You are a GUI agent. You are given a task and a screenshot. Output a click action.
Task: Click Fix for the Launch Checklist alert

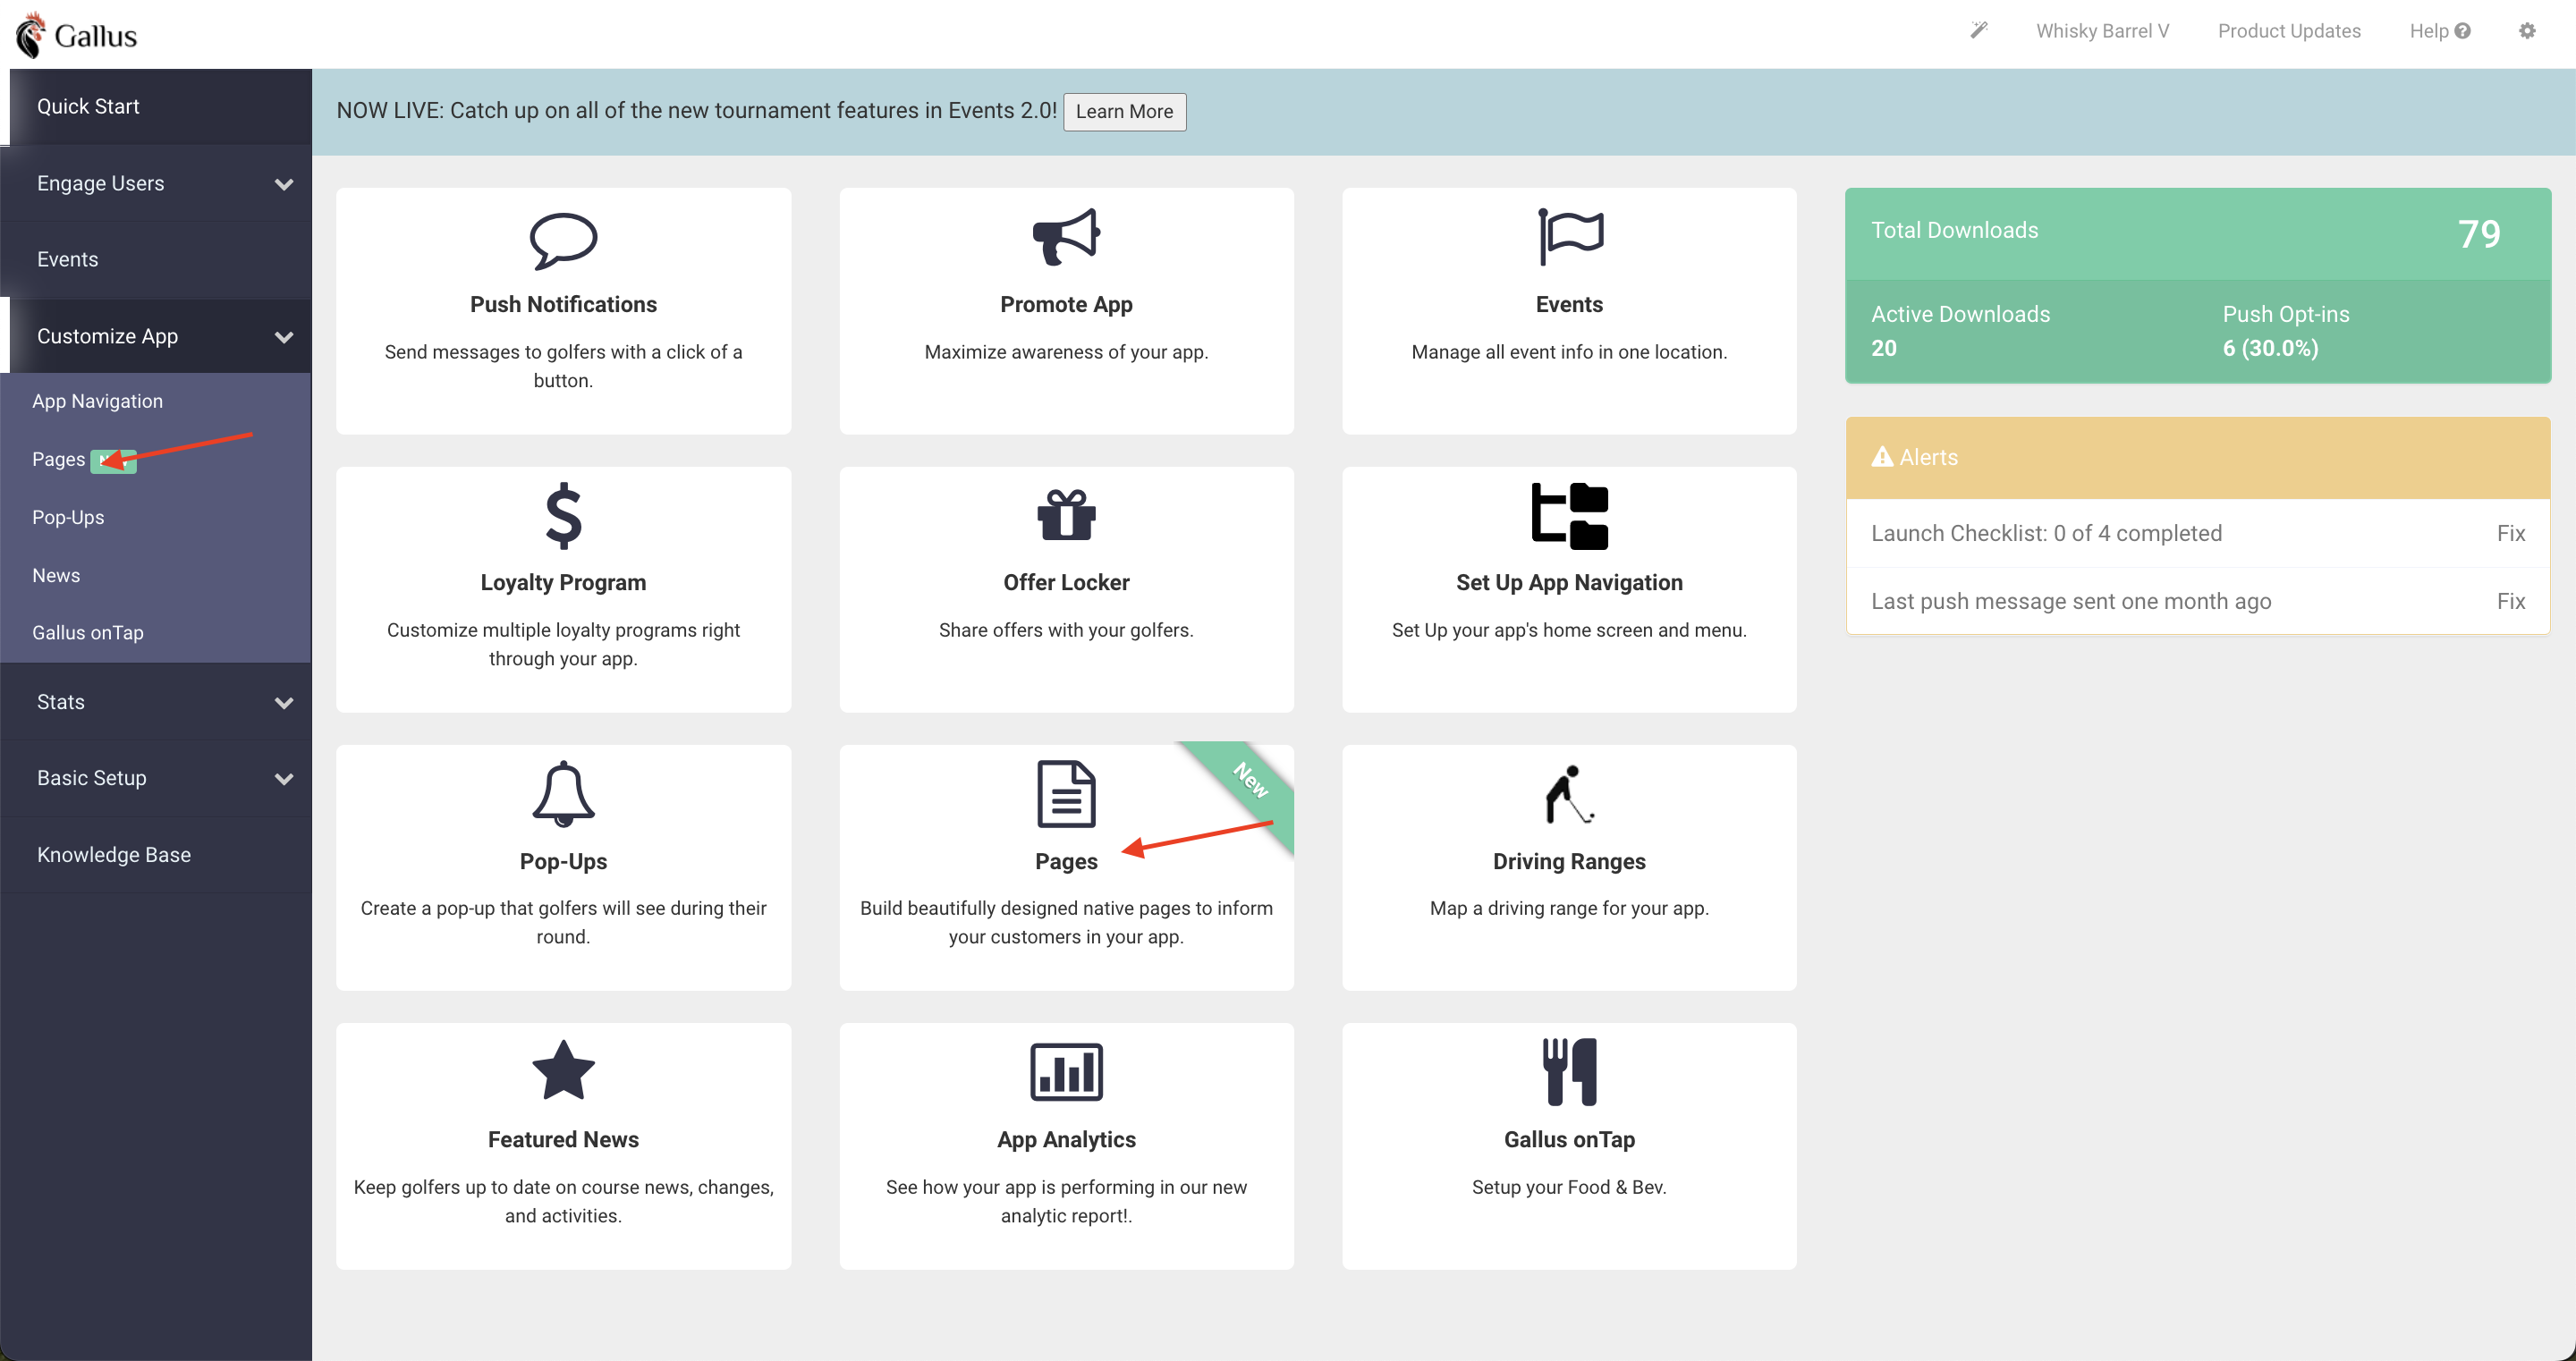[x=2510, y=533]
